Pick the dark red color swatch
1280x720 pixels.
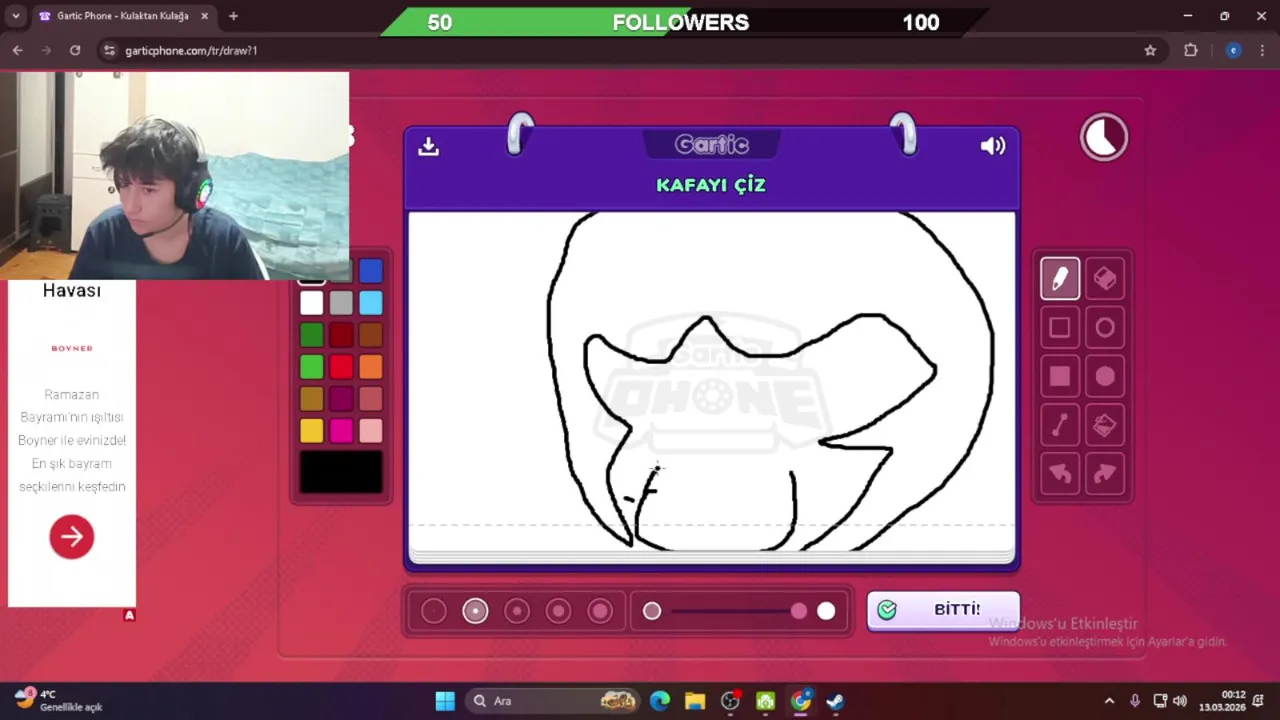tap(341, 335)
